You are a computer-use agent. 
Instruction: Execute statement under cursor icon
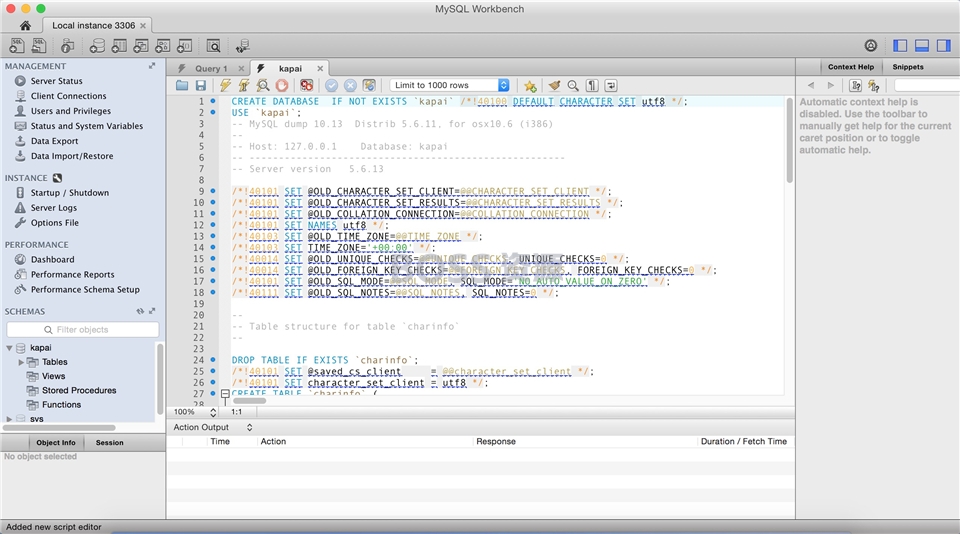244,86
